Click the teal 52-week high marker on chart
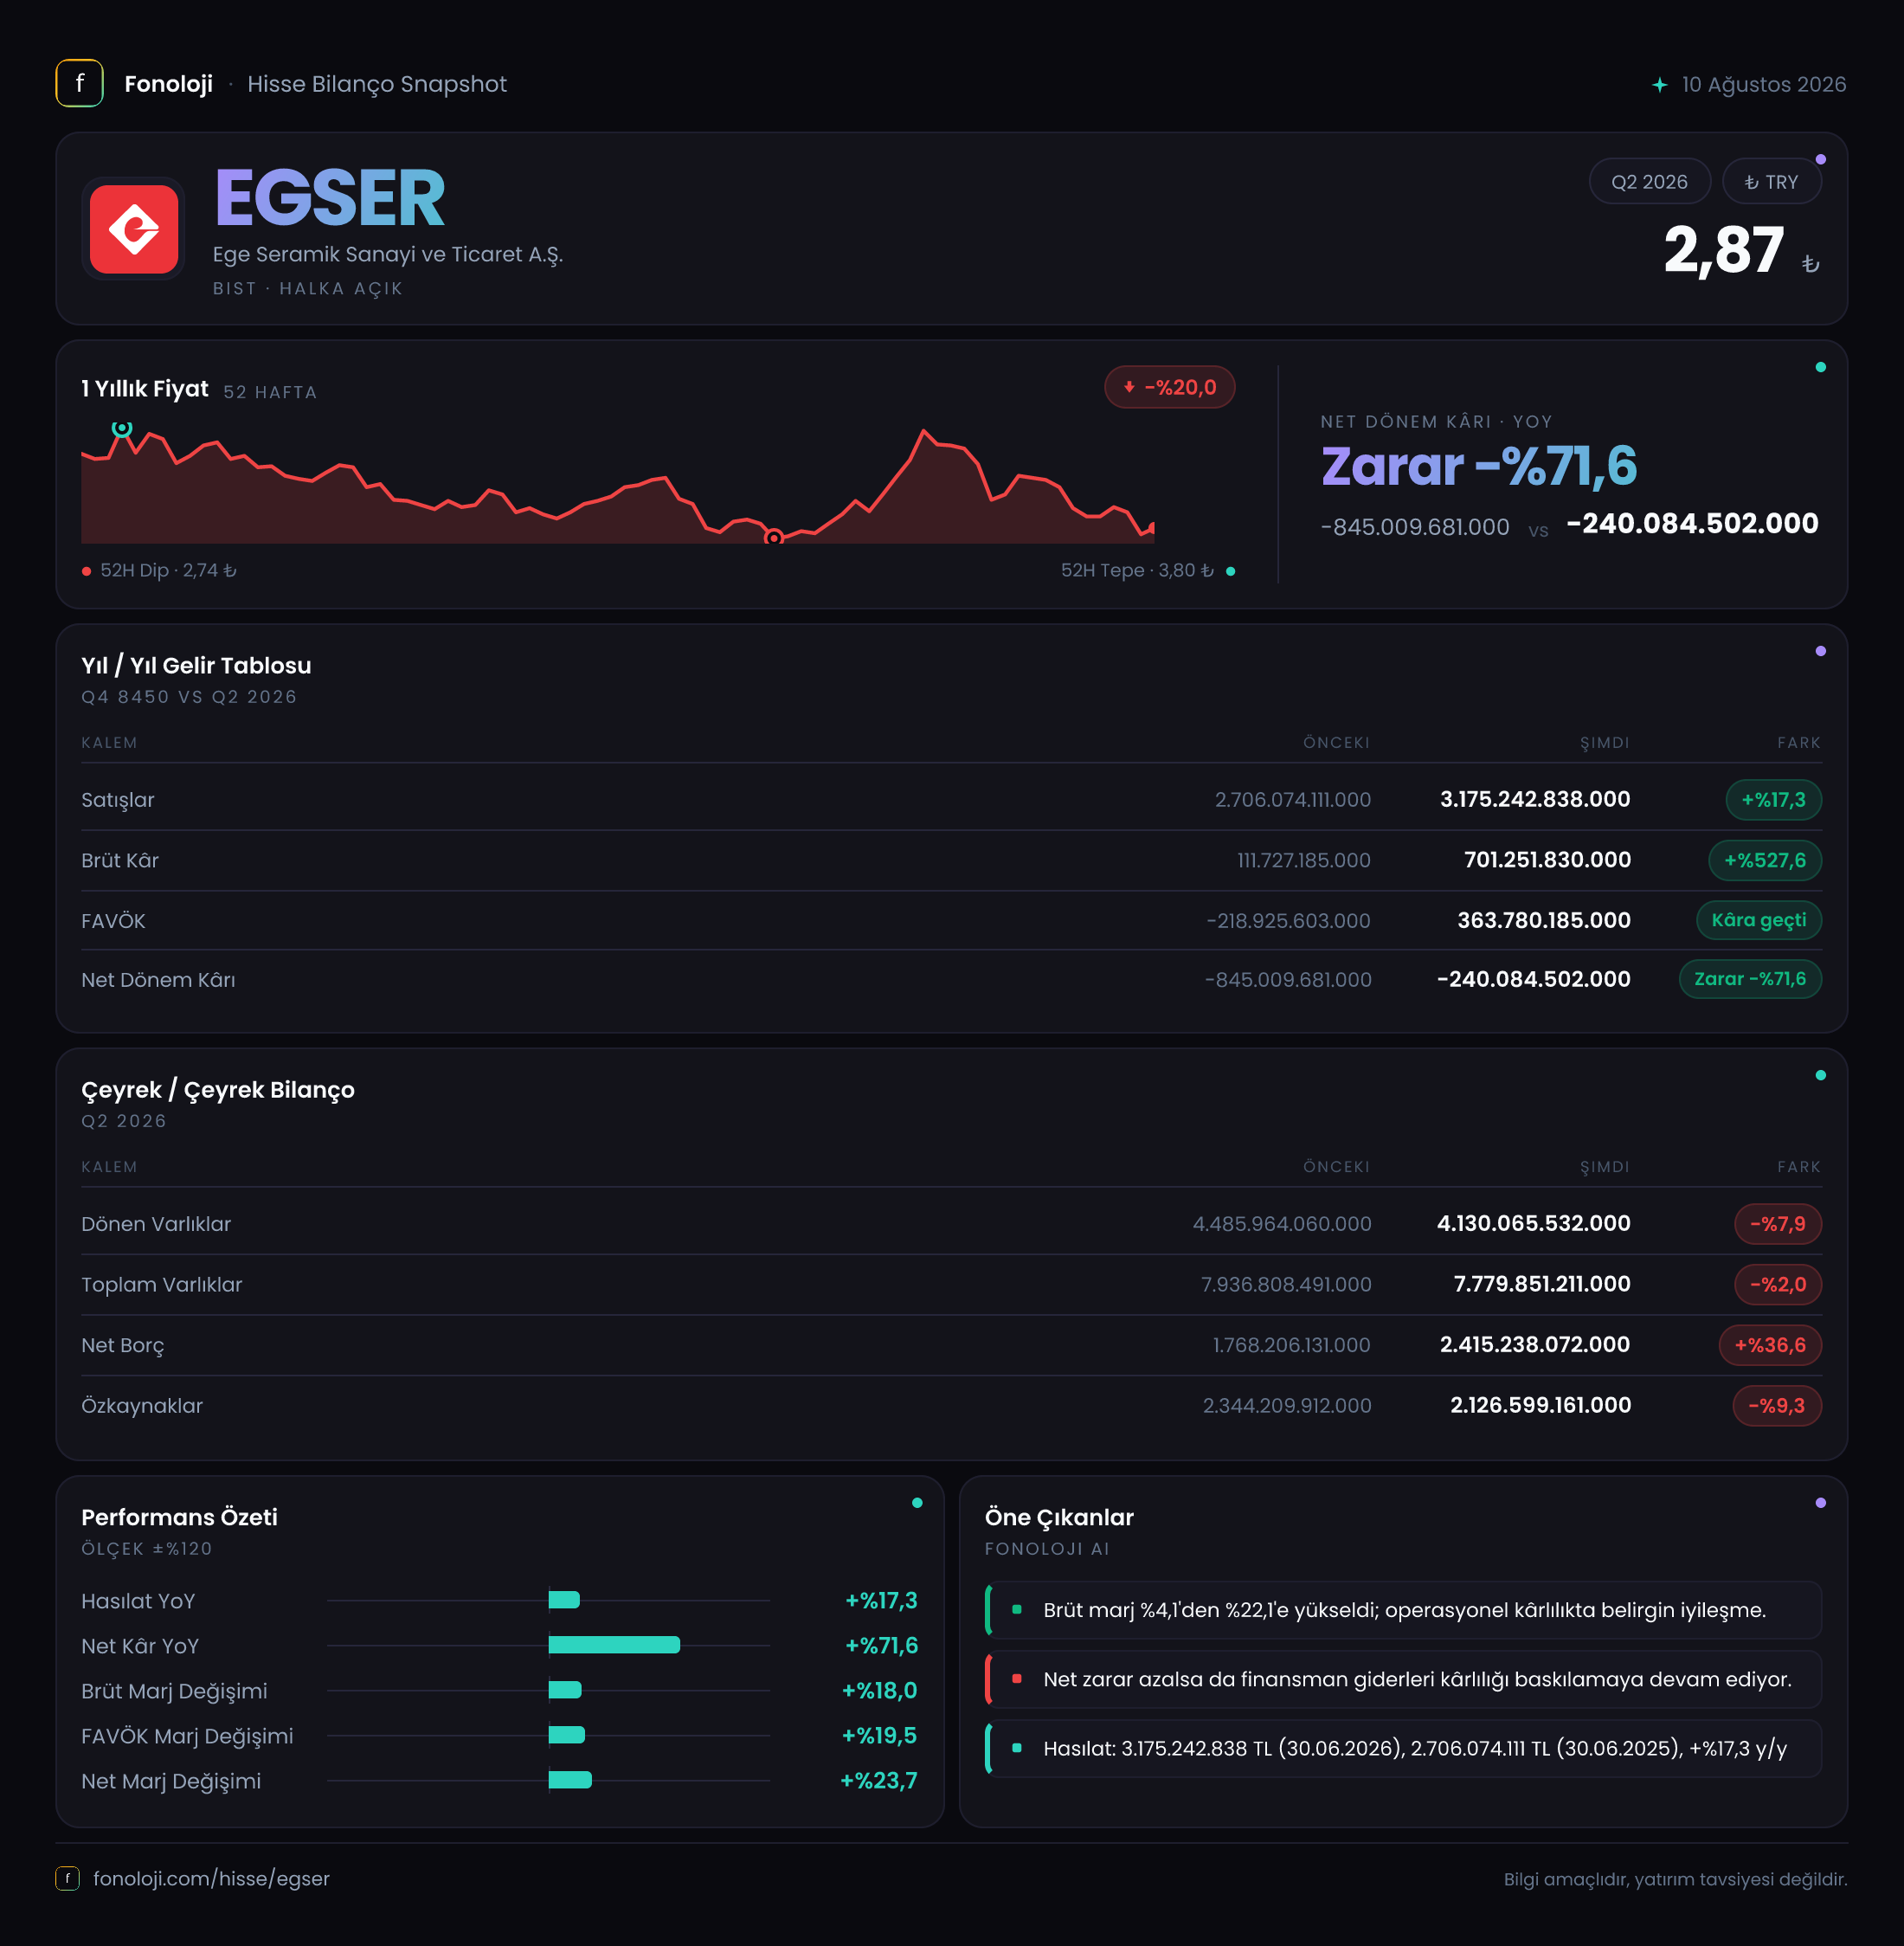The height and width of the screenshot is (1946, 1904). coord(121,428)
